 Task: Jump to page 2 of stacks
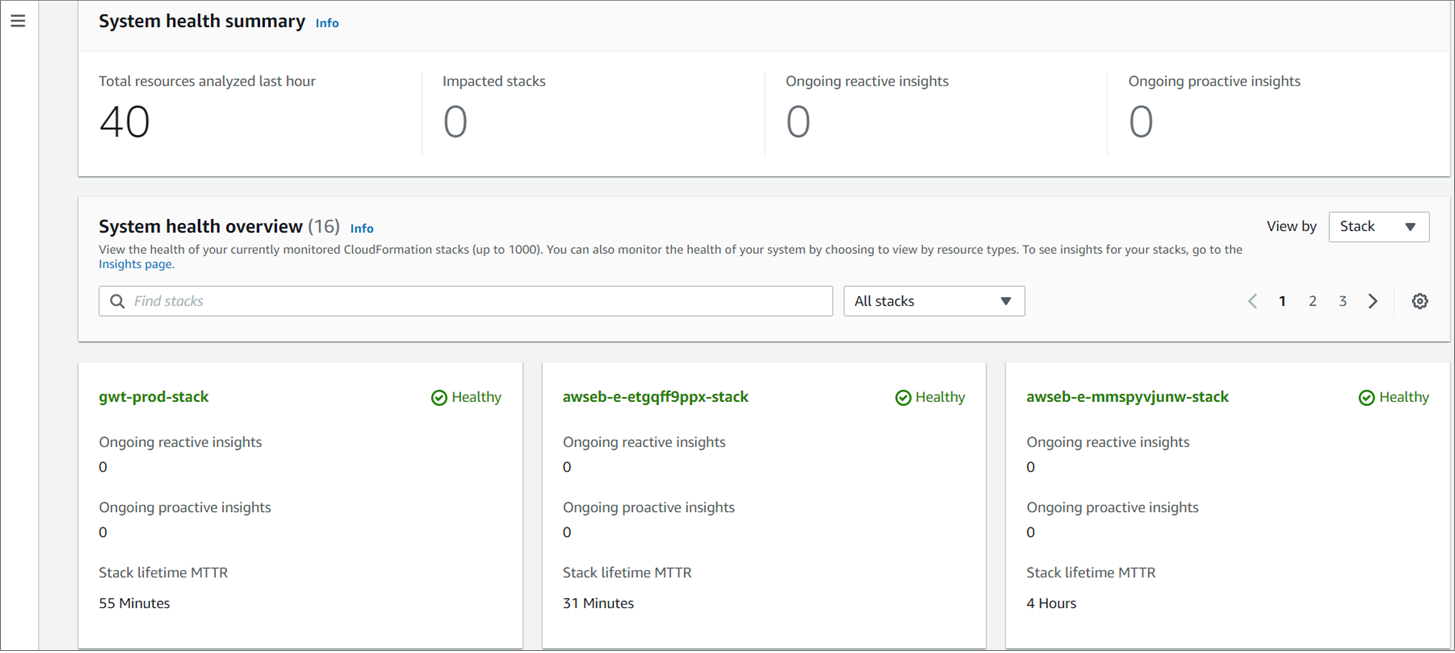click(1313, 301)
